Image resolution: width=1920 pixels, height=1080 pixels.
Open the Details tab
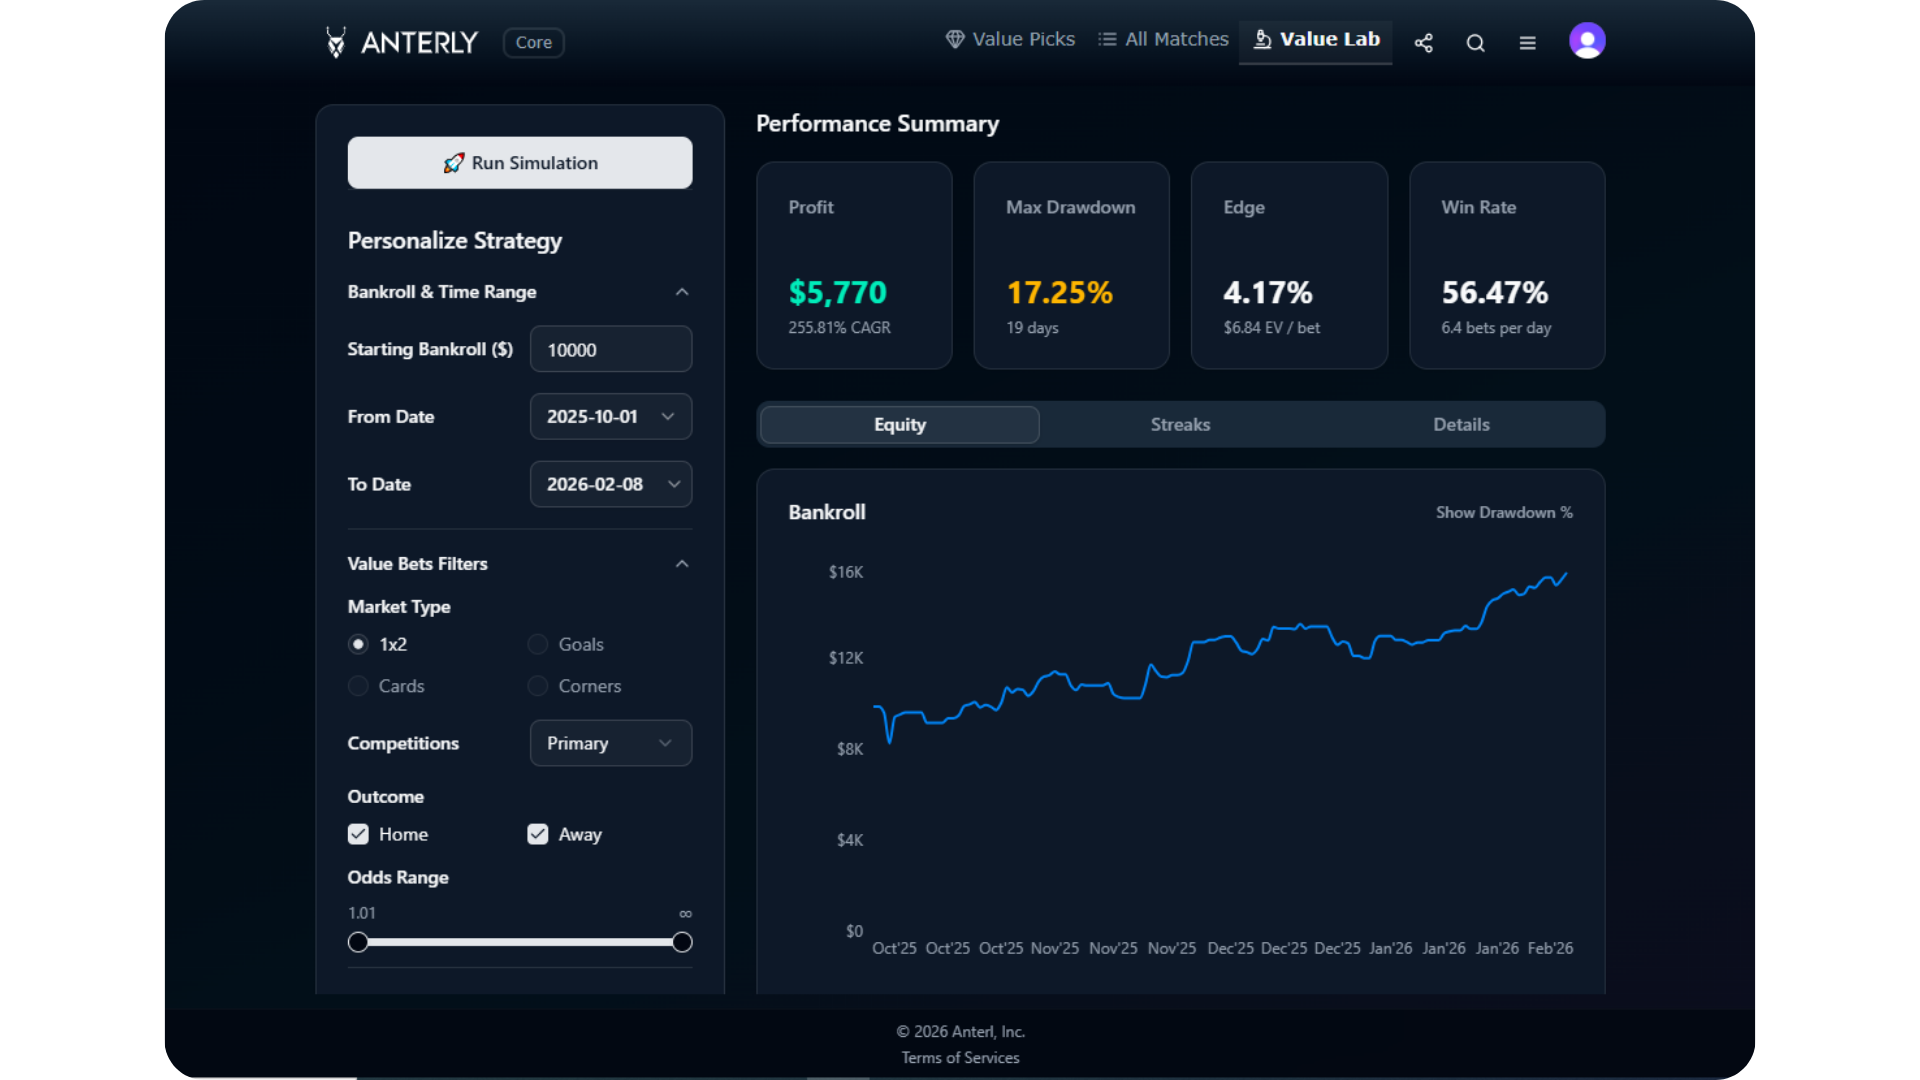click(1461, 424)
